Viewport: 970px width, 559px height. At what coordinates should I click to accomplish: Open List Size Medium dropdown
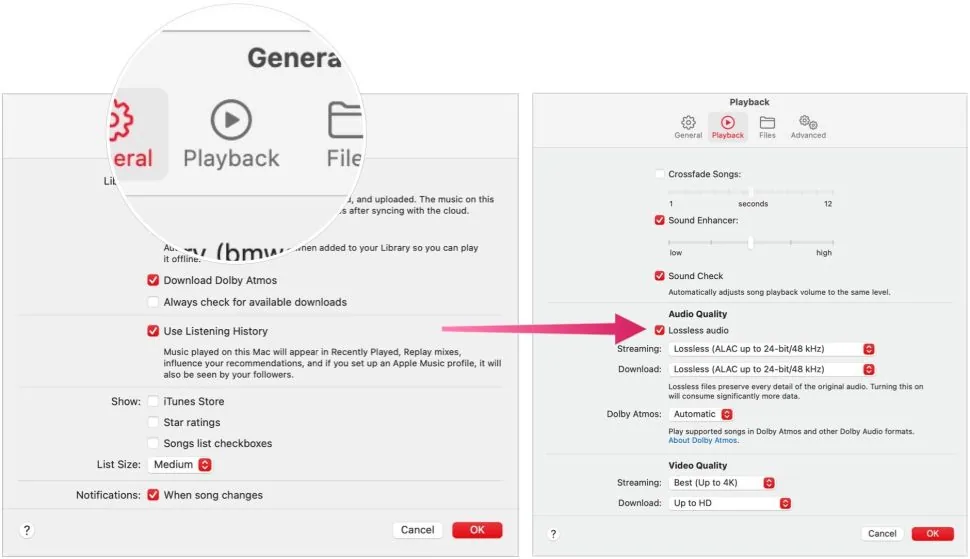(180, 464)
